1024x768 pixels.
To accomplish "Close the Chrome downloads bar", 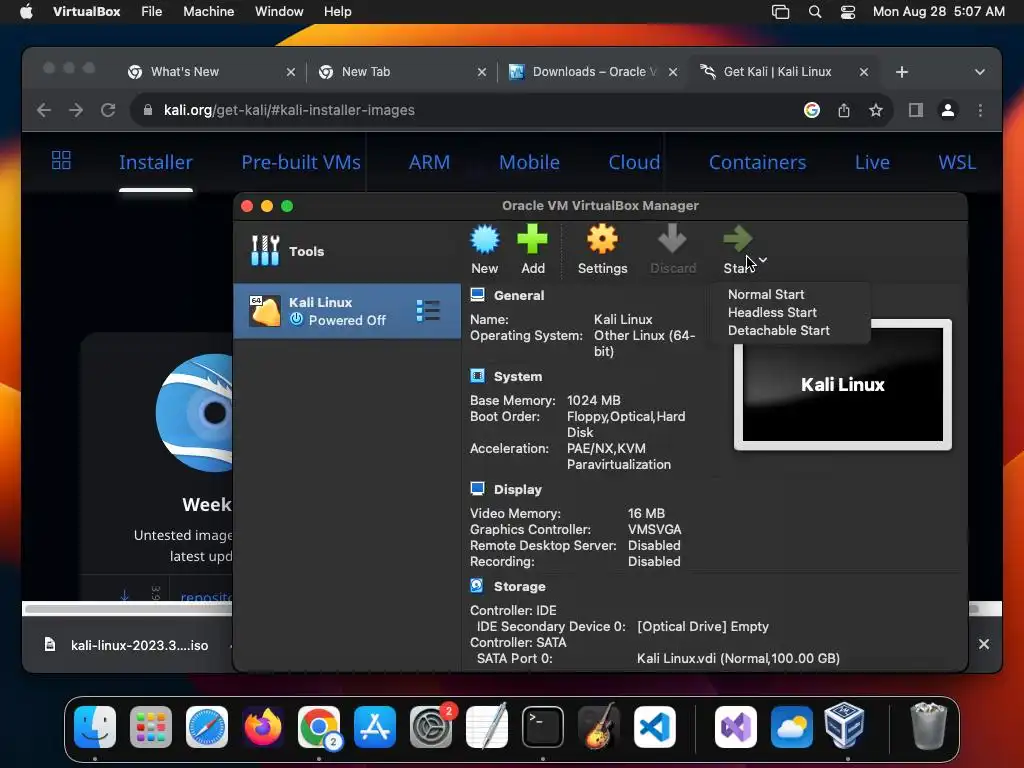I will click(984, 644).
